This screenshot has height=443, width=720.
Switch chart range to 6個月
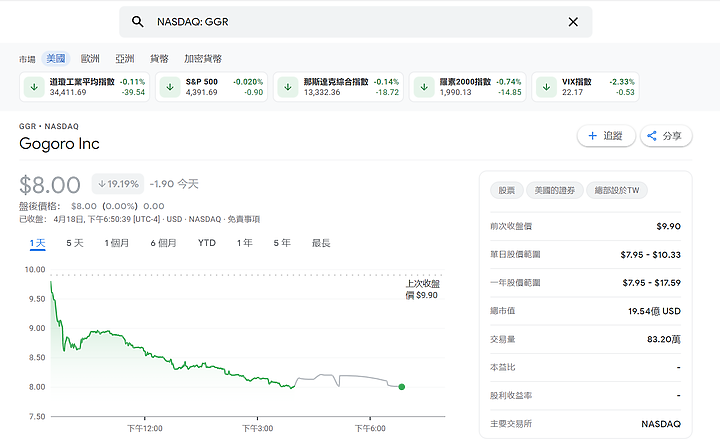pos(163,243)
